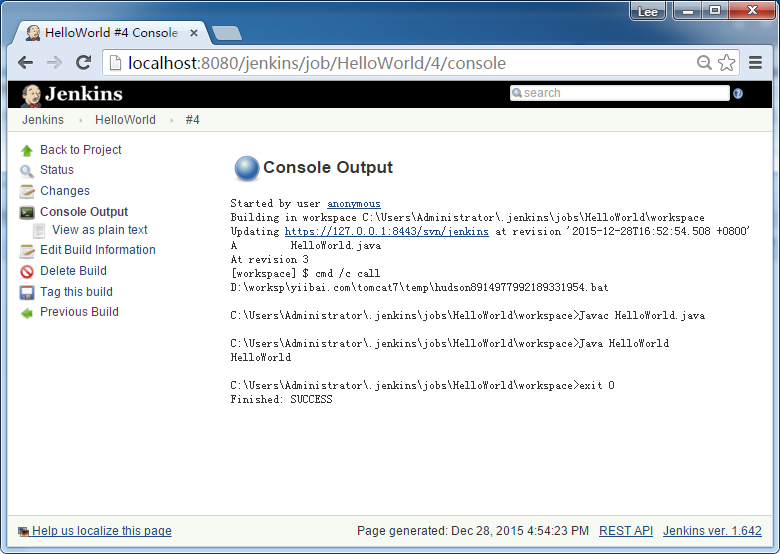Click the Back to Project green arrow icon
The image size is (780, 554).
click(x=27, y=150)
